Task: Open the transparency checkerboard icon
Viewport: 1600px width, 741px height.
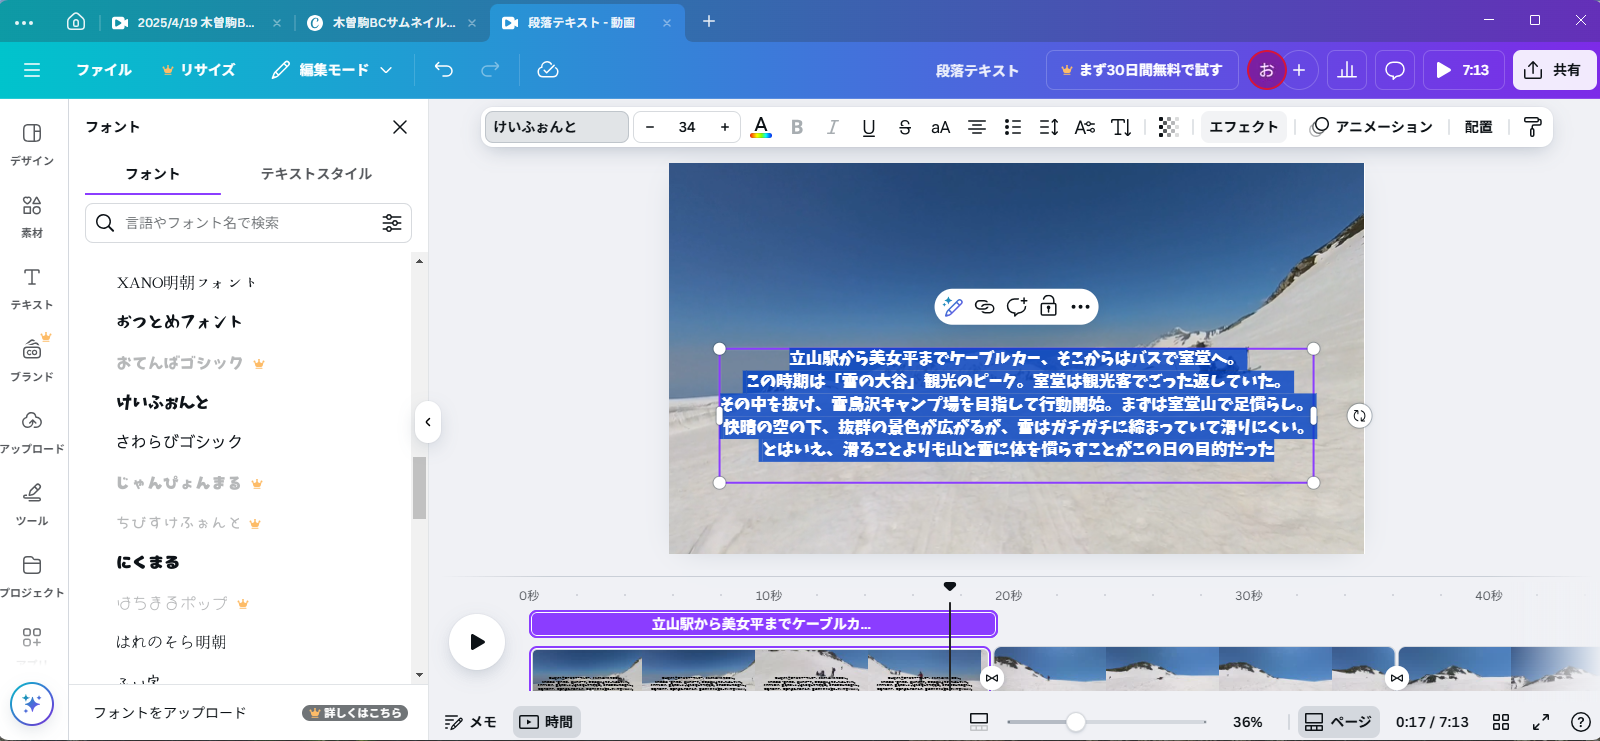Action: 1168,127
